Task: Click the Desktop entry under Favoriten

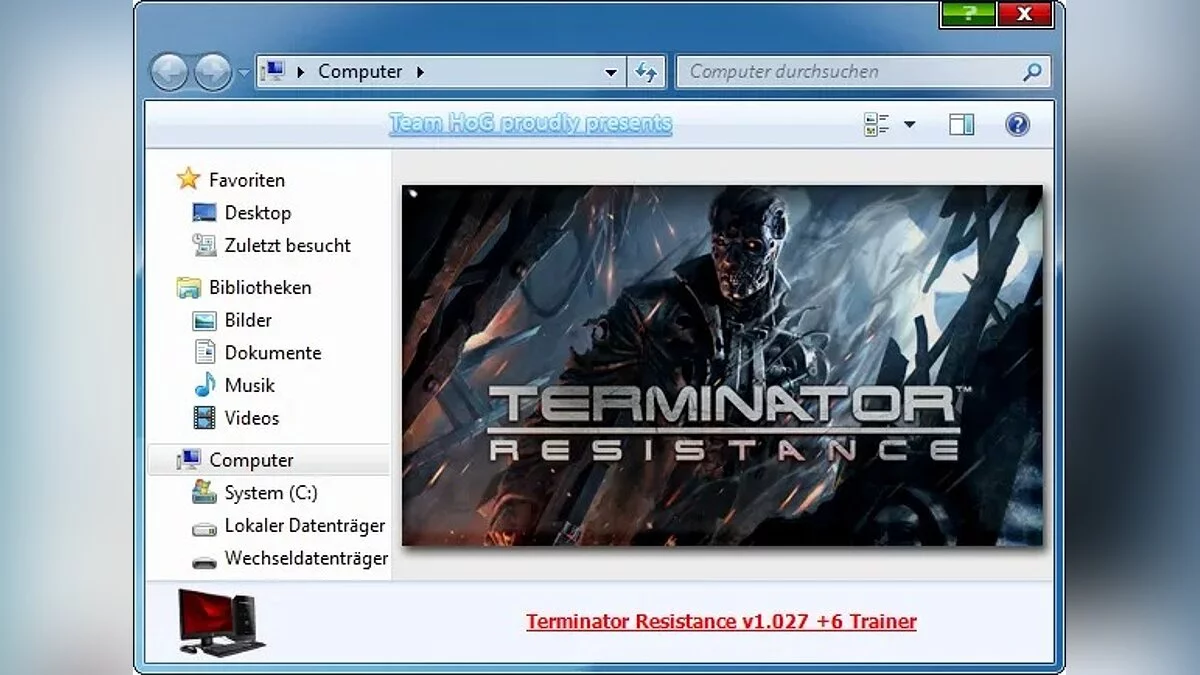Action: (257, 213)
